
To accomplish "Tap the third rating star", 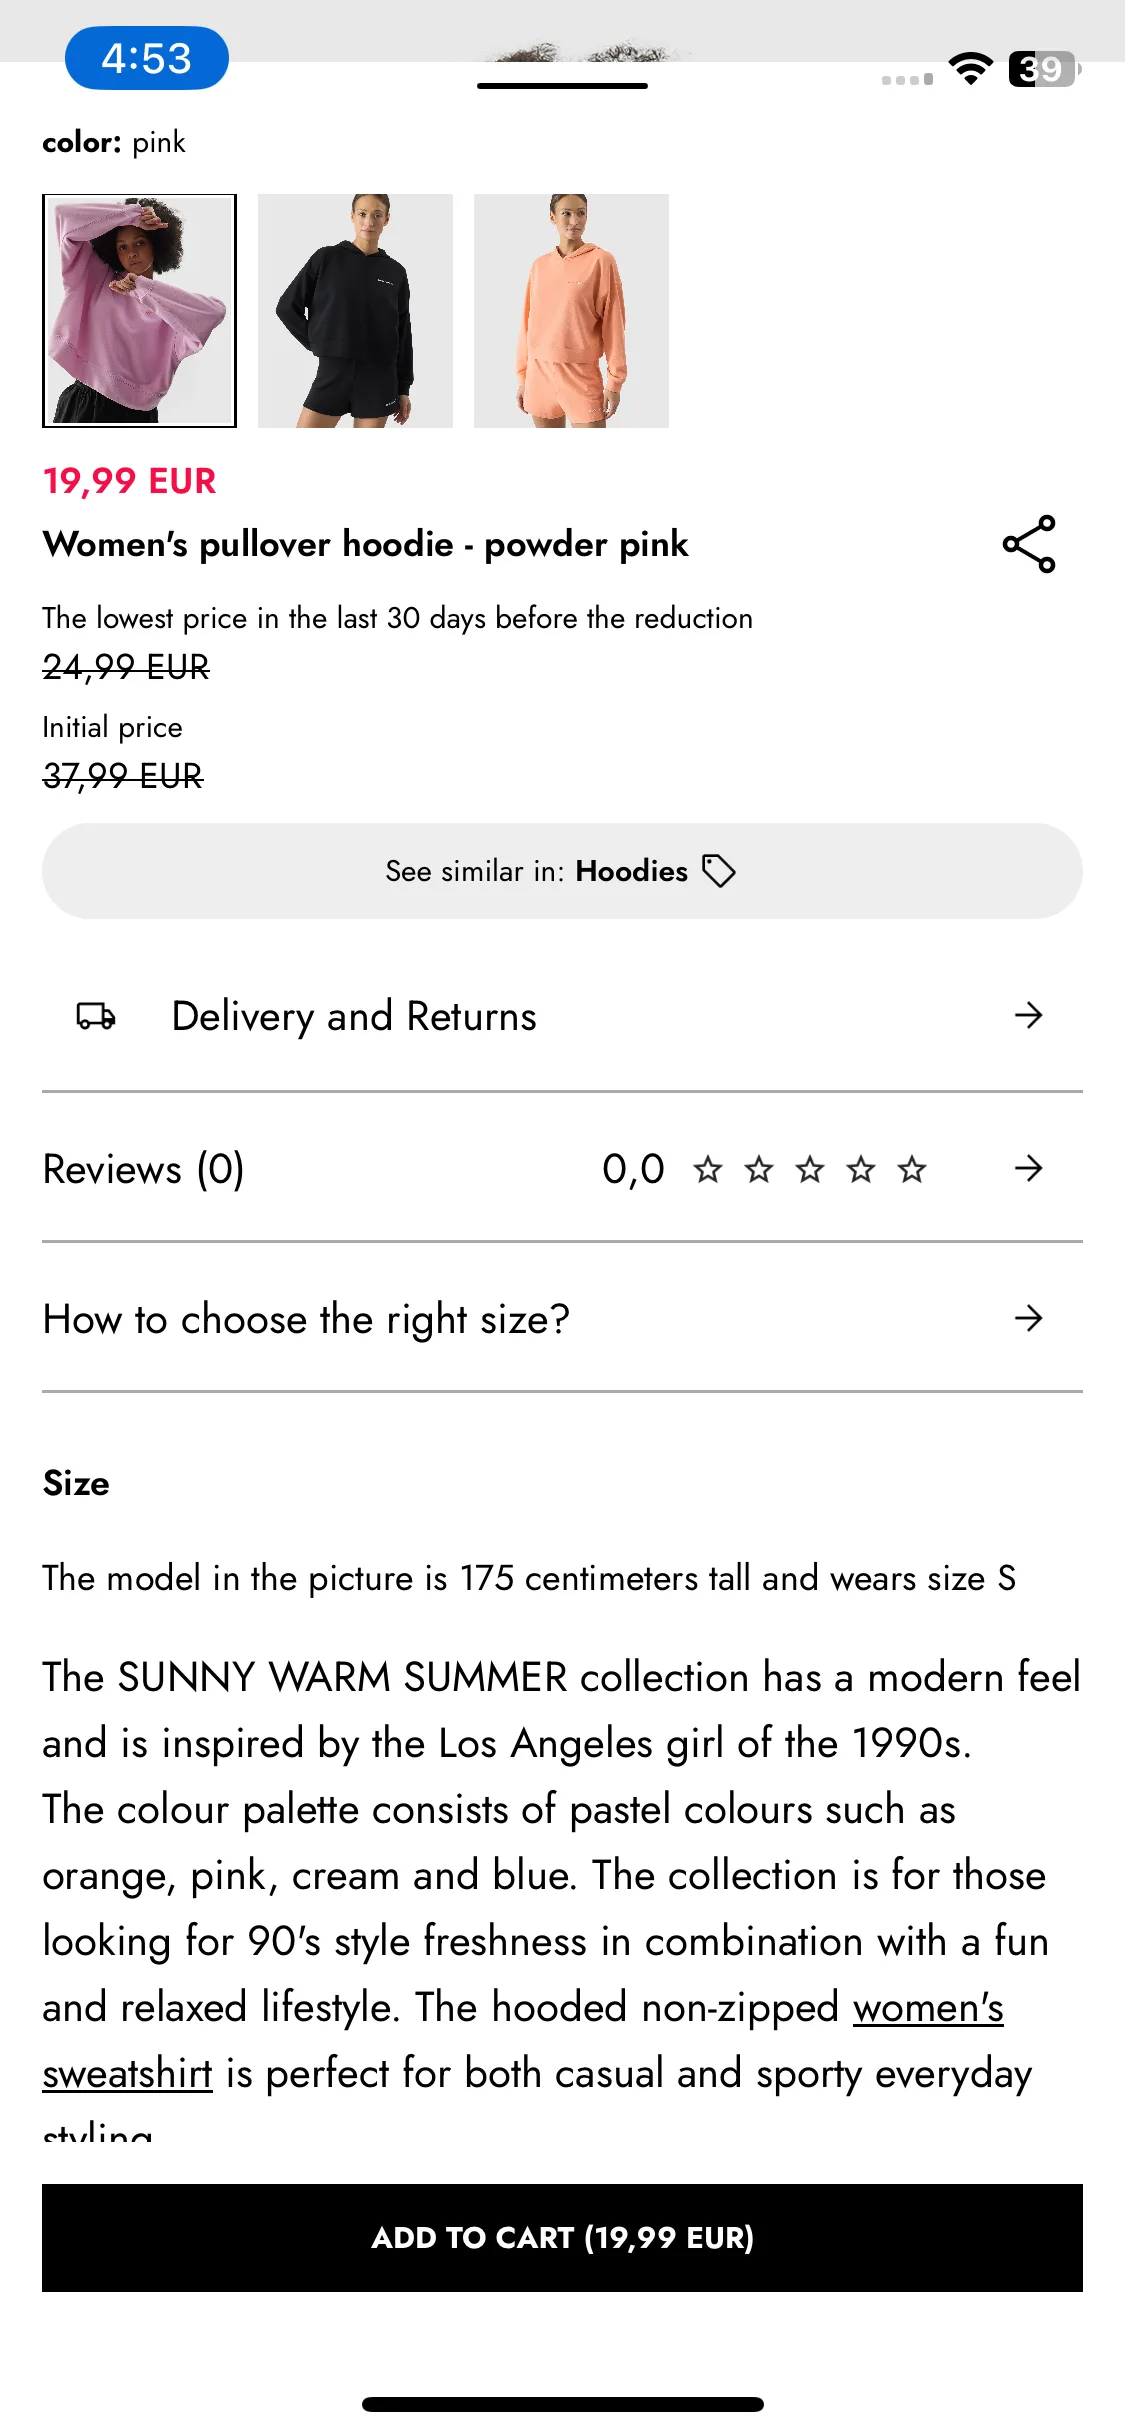I will point(810,1168).
